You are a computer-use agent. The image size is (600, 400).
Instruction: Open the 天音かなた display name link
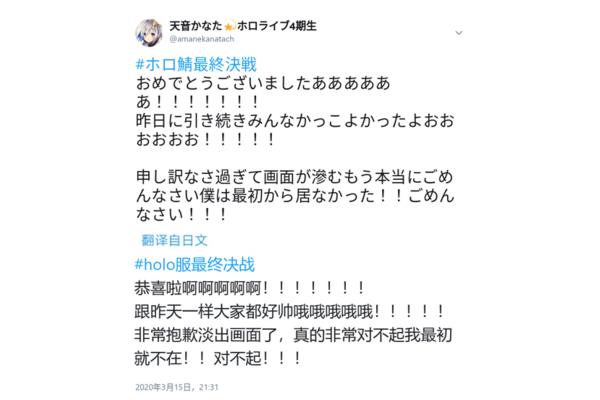pyautogui.click(x=196, y=26)
